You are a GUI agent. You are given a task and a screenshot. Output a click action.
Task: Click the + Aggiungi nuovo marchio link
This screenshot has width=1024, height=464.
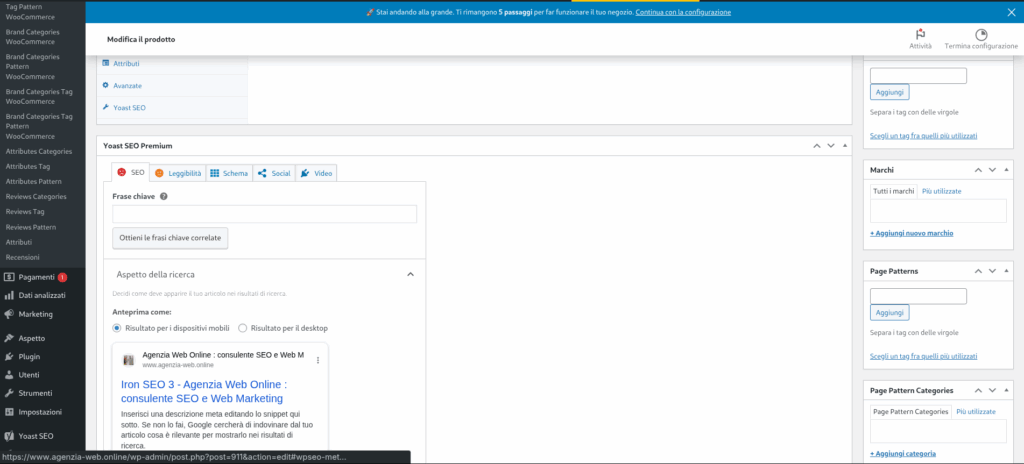[x=912, y=233]
